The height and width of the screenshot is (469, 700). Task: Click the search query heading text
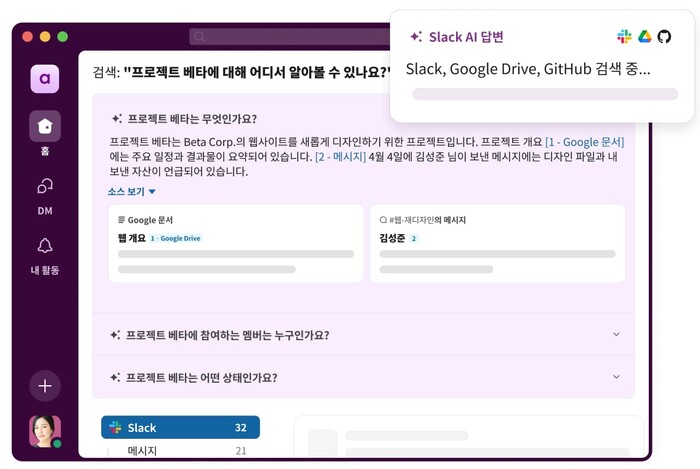[x=242, y=72]
